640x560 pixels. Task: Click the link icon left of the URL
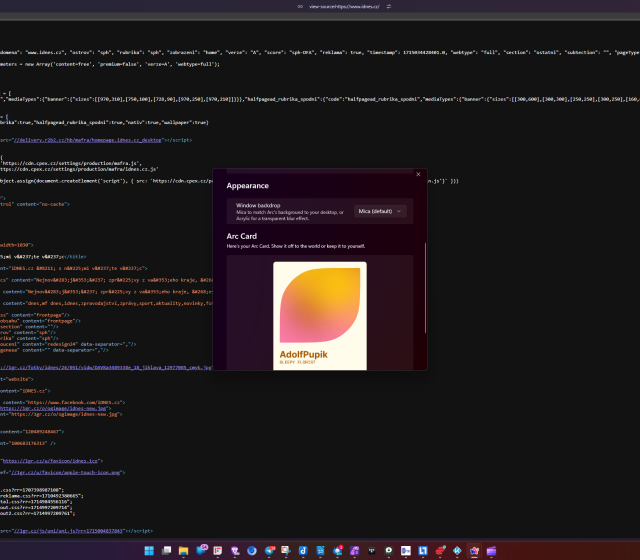click(302, 6)
